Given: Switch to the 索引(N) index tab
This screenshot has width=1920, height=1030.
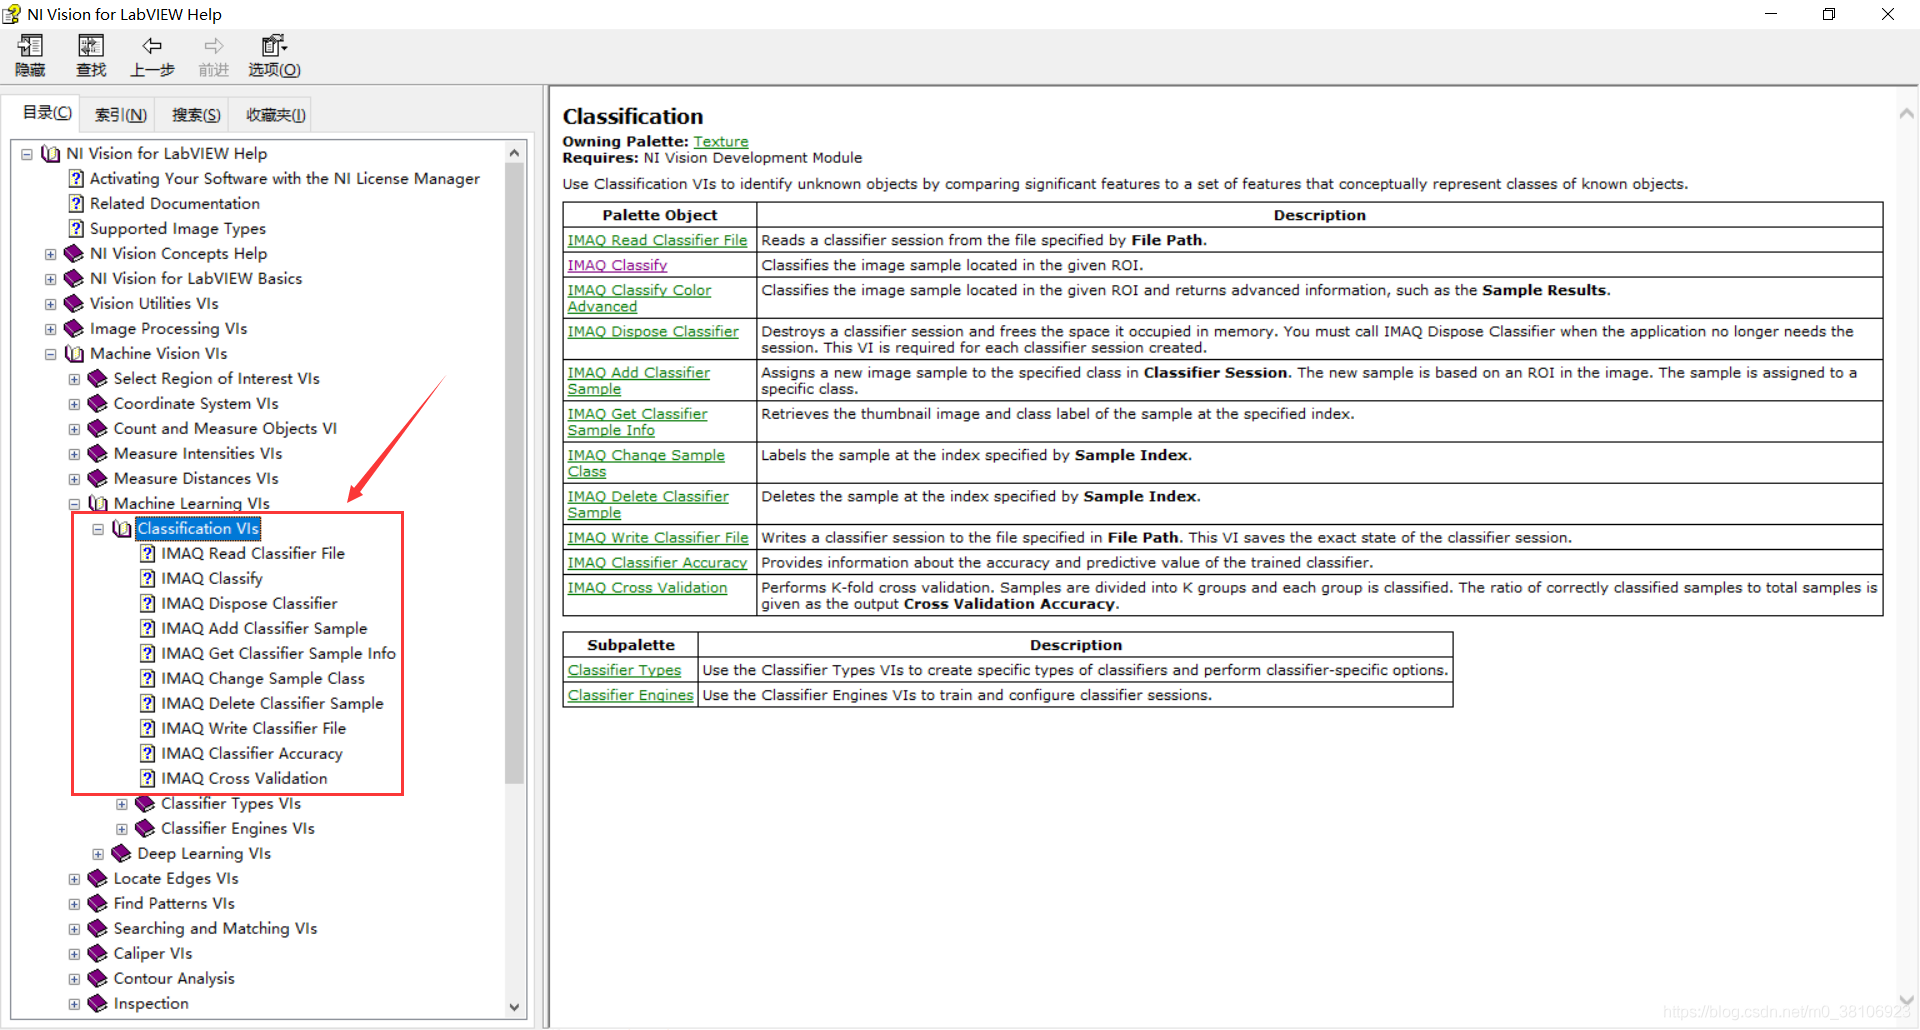Looking at the screenshot, I should [x=121, y=115].
